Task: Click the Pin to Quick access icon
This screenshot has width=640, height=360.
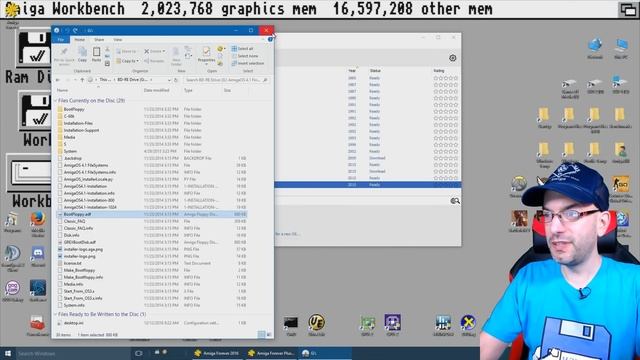Action: [x=64, y=52]
